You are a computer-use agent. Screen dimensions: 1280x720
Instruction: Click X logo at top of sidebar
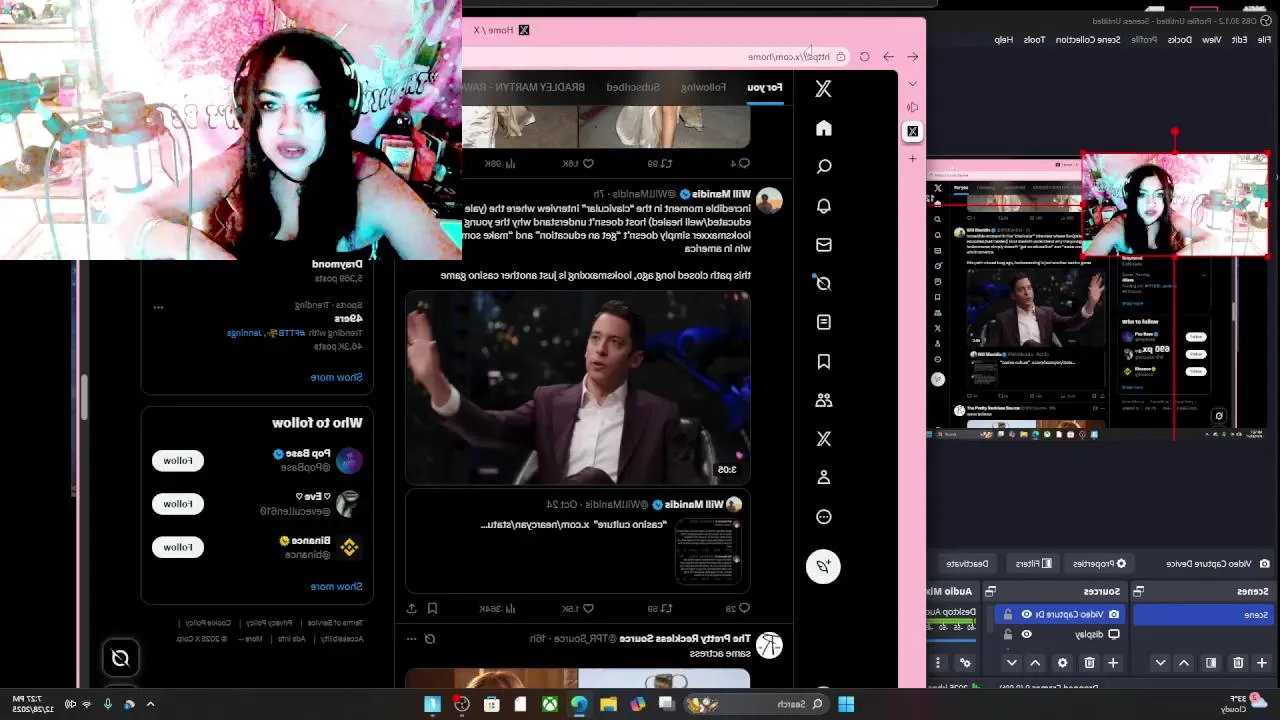coord(823,89)
